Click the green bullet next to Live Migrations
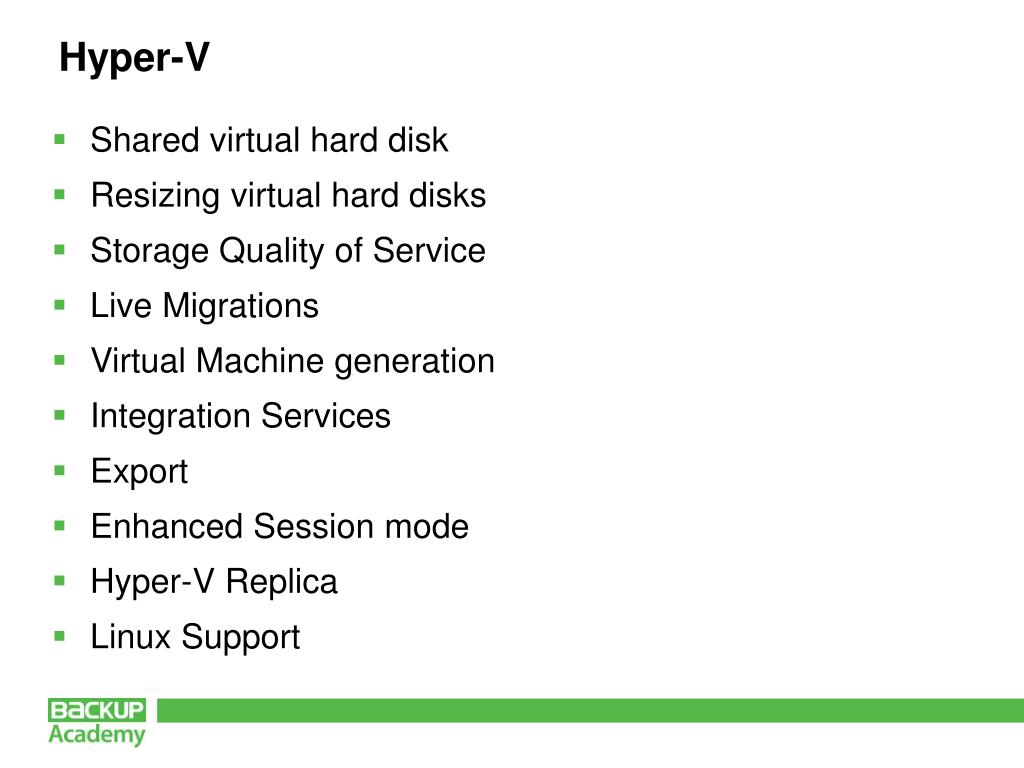Viewport: 1024px width, 768px height. point(59,305)
